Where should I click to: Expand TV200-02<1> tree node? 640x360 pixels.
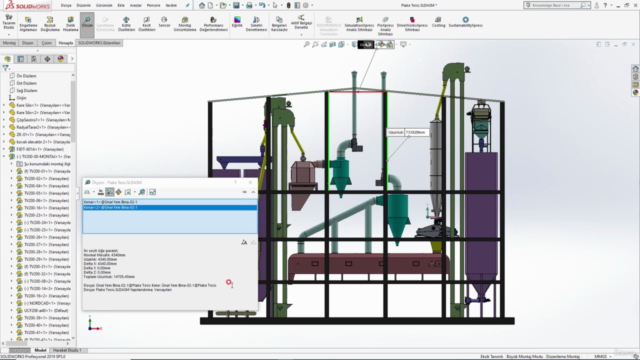11,178
